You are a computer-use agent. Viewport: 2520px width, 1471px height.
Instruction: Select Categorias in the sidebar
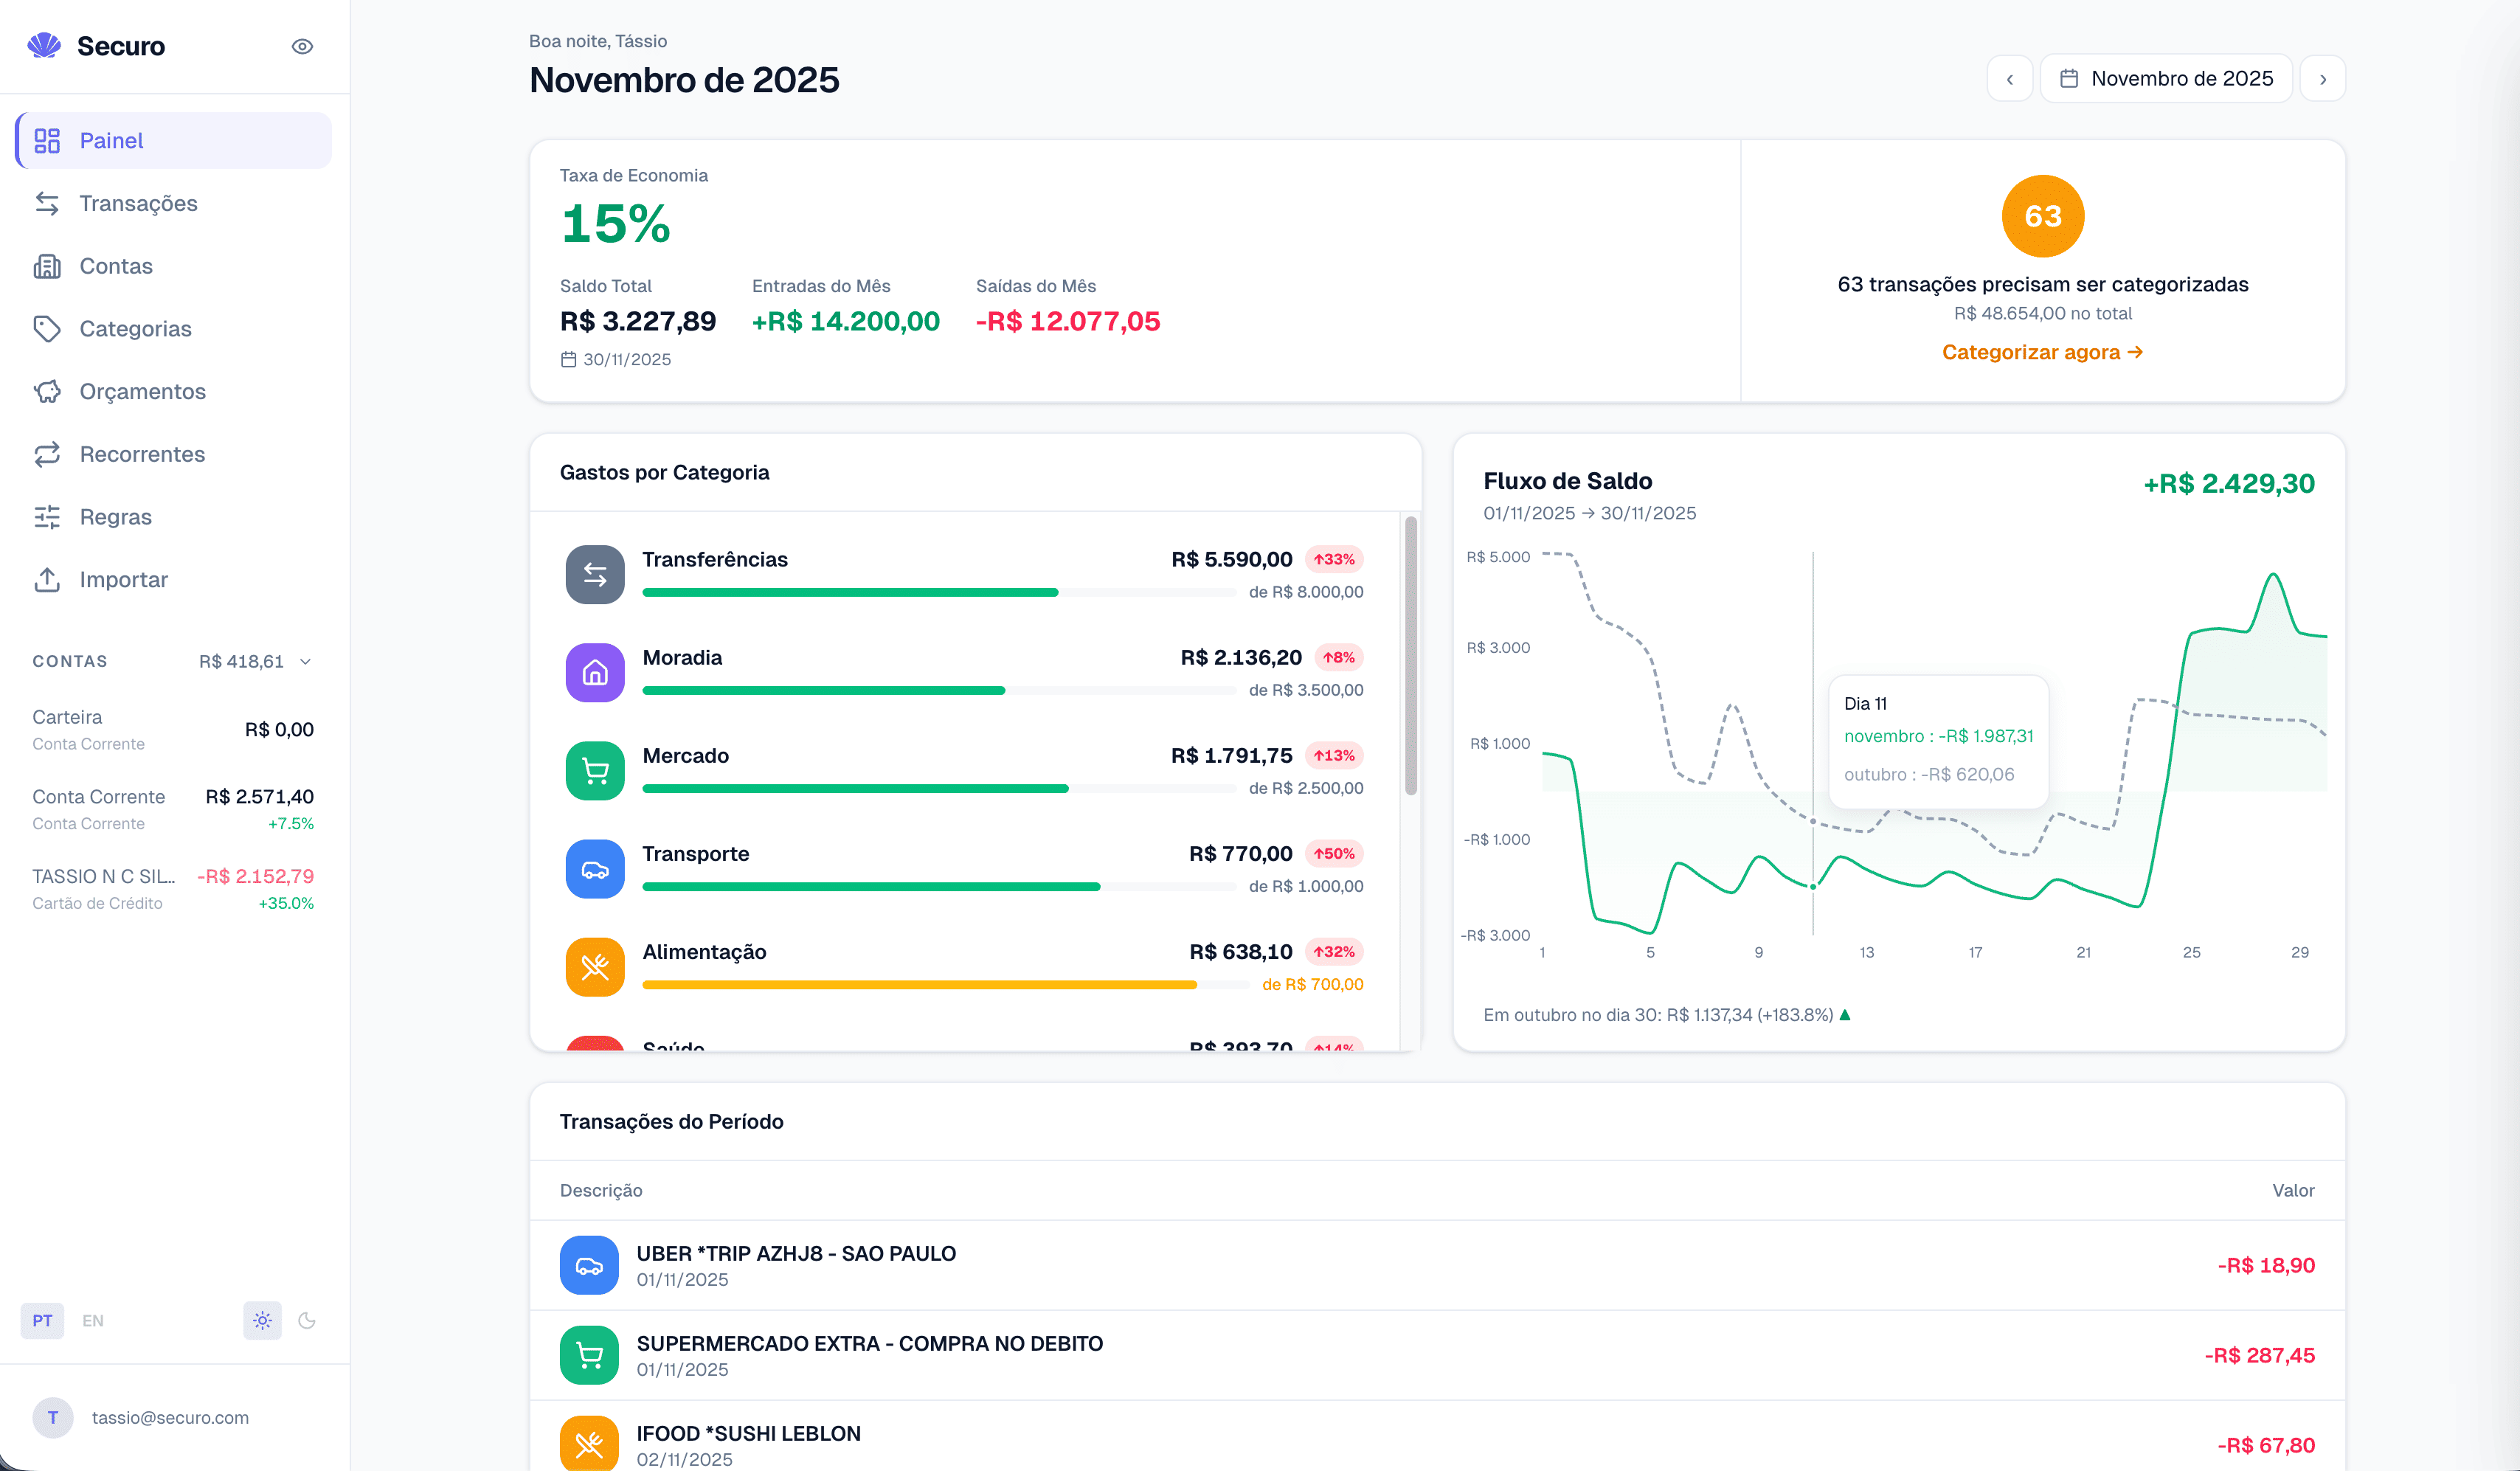[174, 328]
